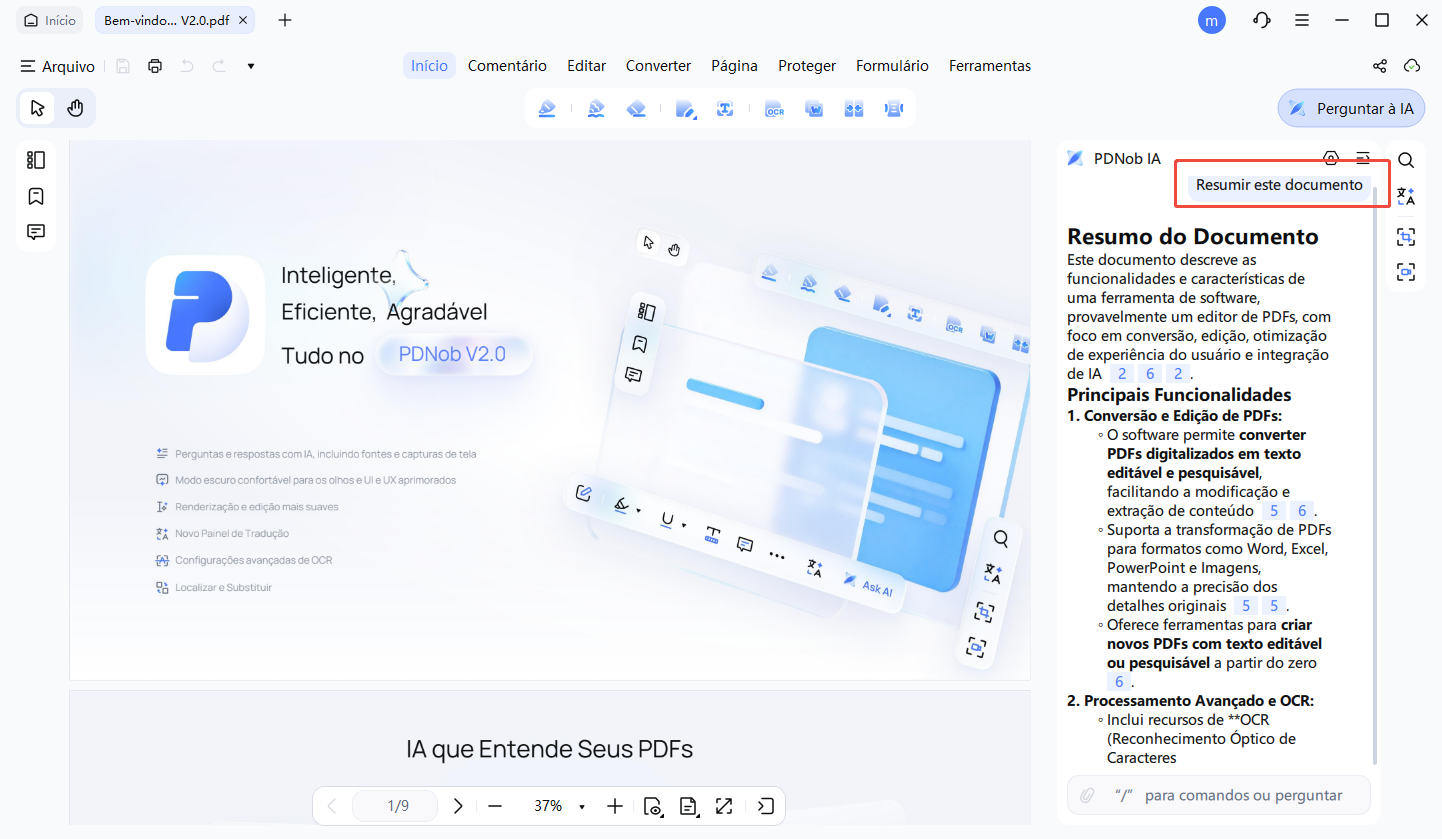This screenshot has height=839, width=1442.
Task: Activate the hand pan tool
Action: 75,108
